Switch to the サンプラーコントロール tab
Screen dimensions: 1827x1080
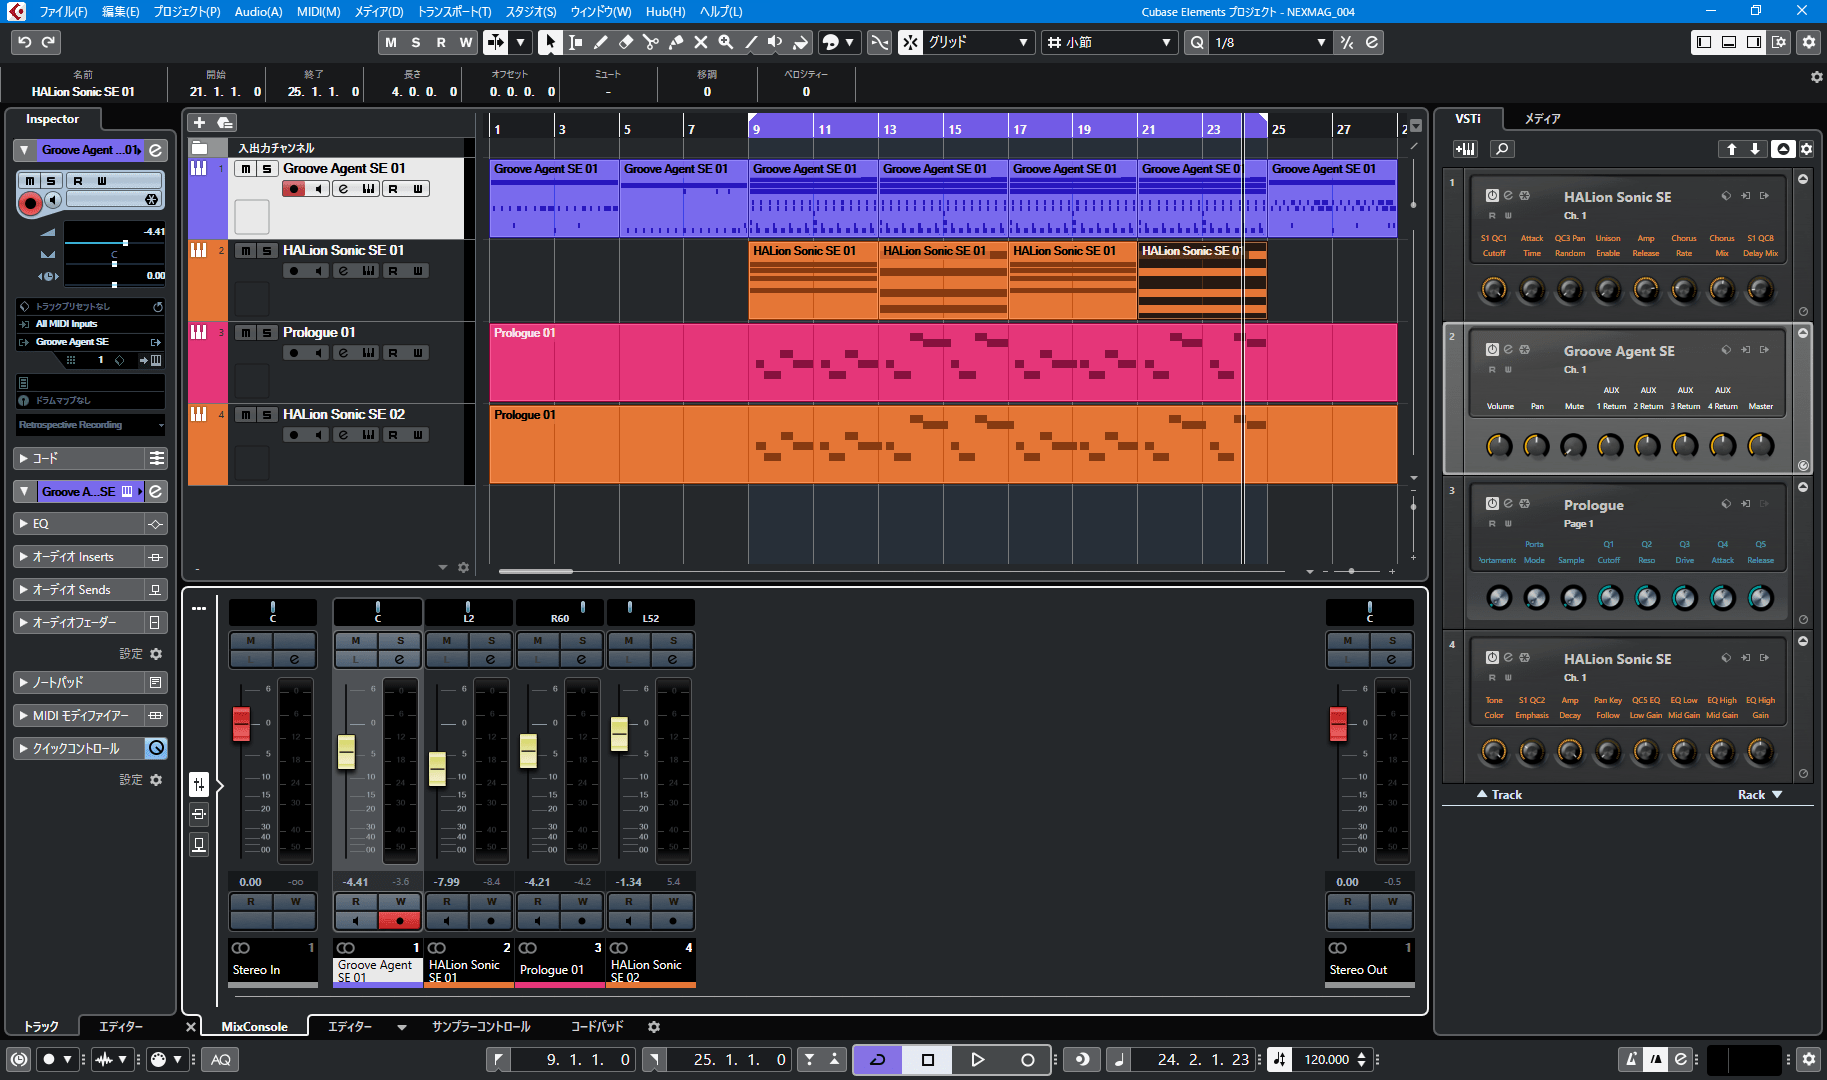tap(481, 1027)
